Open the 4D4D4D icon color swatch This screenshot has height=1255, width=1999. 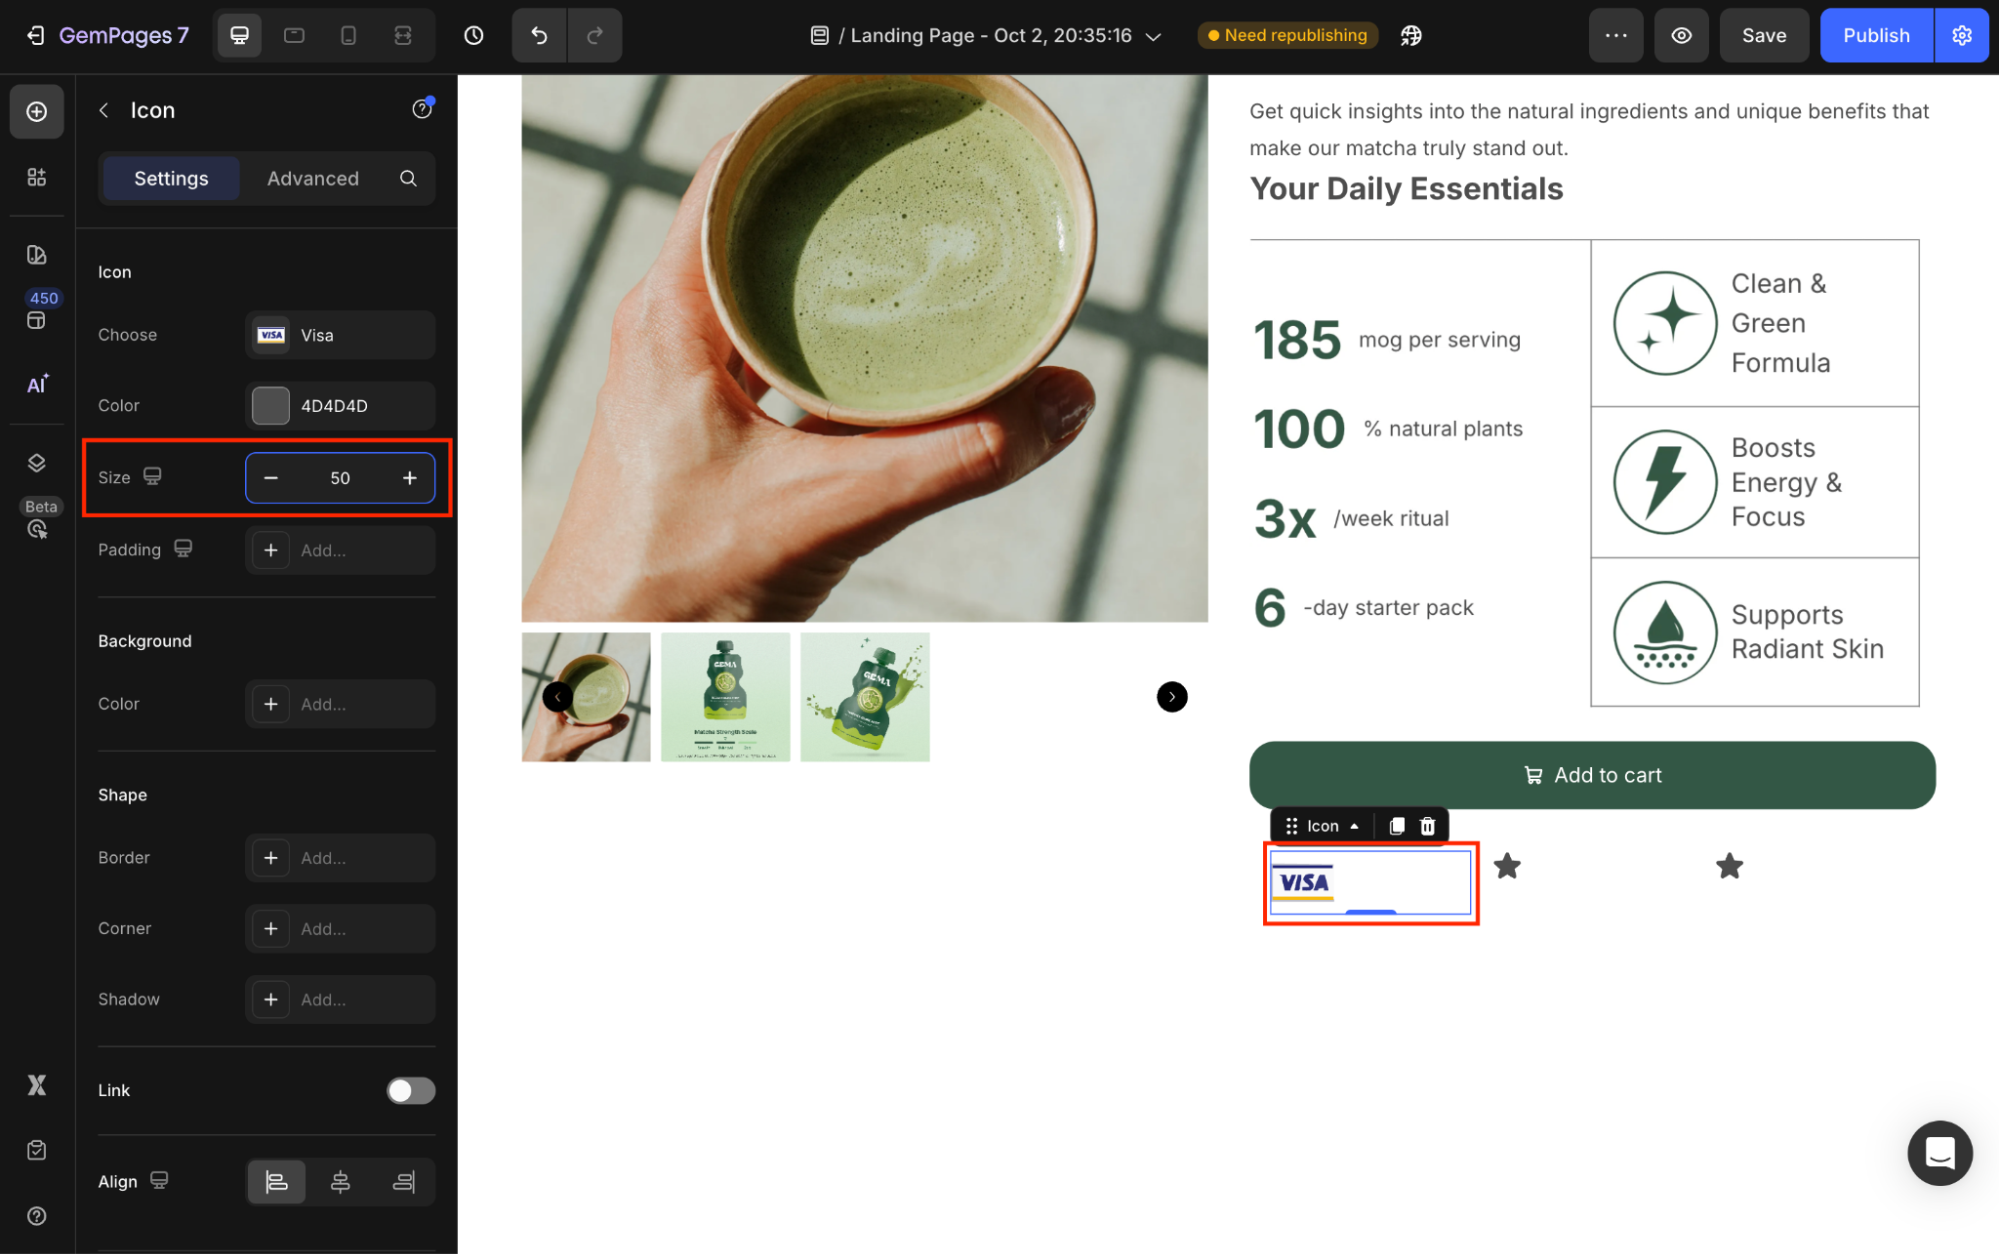coord(271,406)
